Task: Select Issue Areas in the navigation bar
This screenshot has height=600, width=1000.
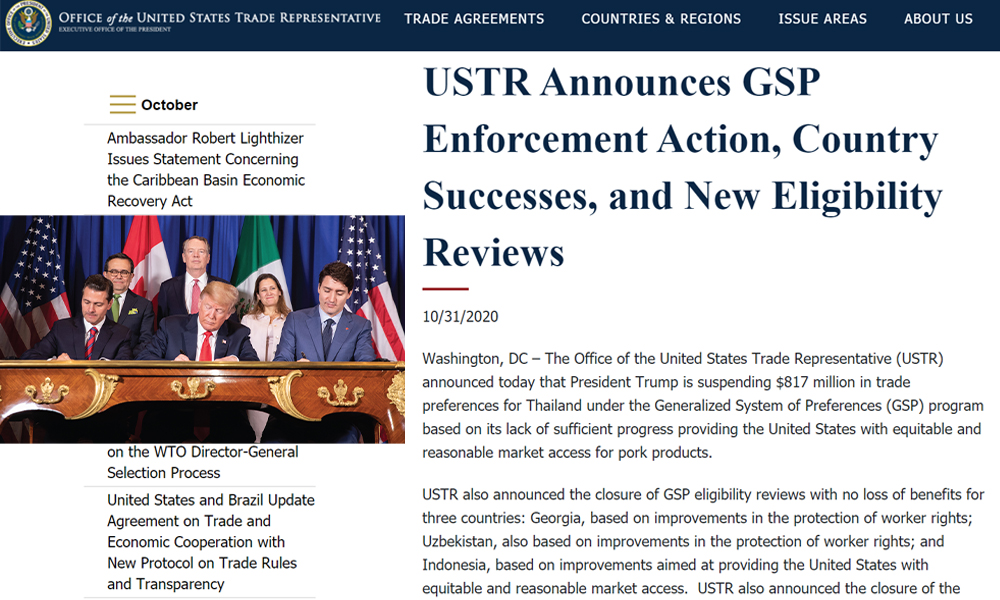Action: tap(822, 19)
